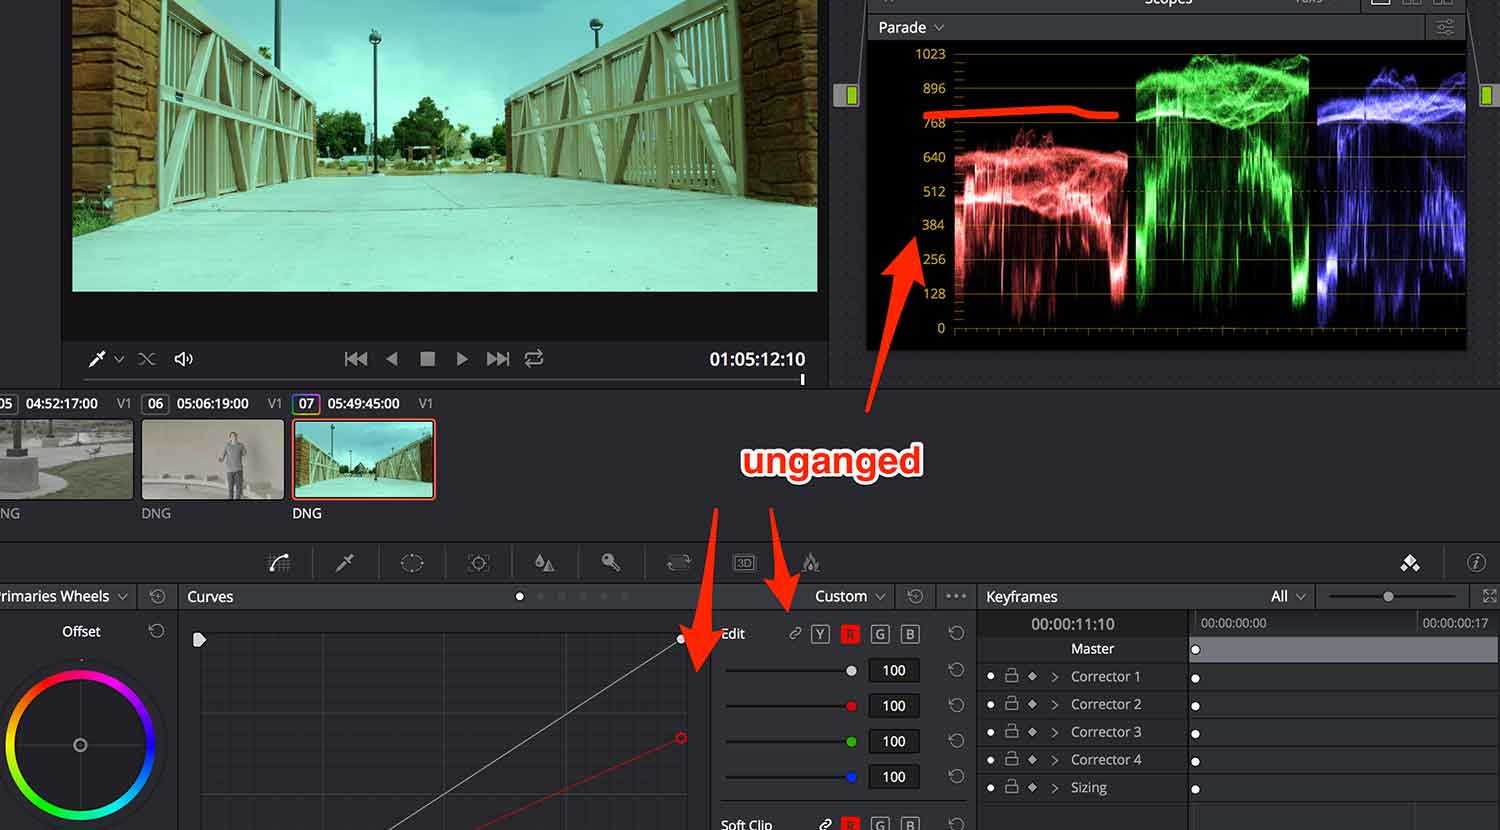This screenshot has height=830, width=1500.
Task: Enable the Y luma curve channel
Action: click(x=820, y=633)
